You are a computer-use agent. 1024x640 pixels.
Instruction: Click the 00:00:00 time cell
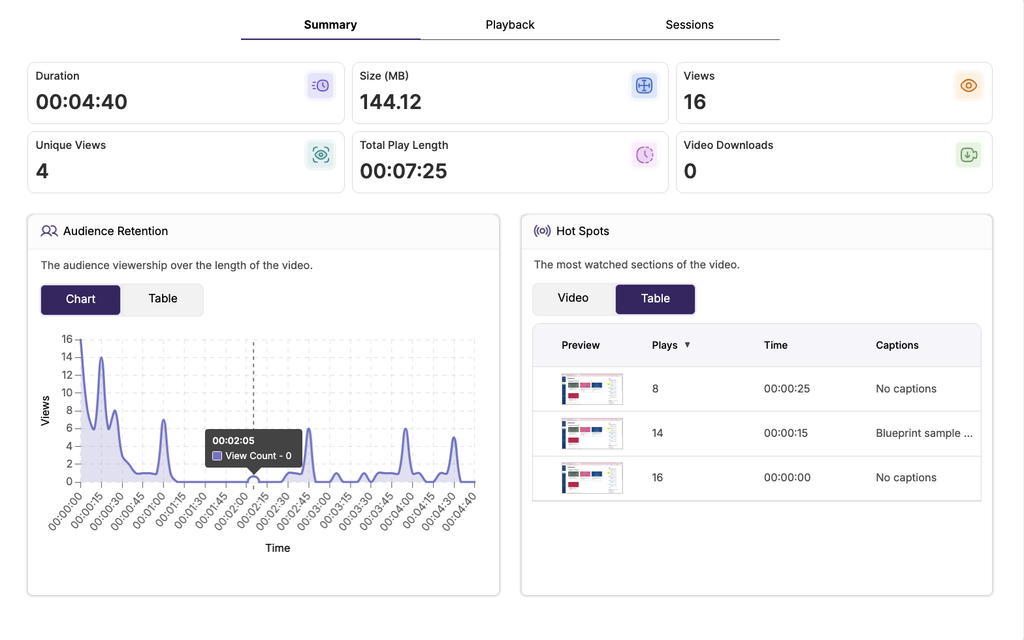[787, 477]
